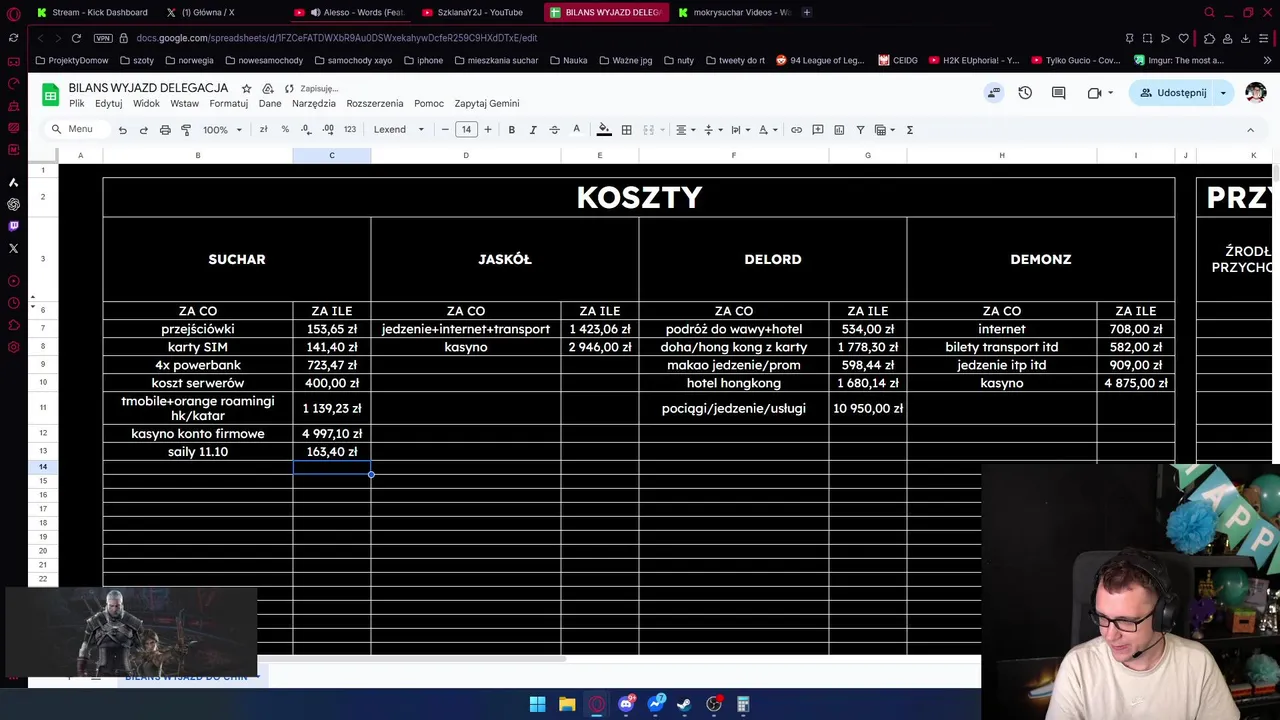
Task: Print the spreadsheet with the printer icon
Action: pyautogui.click(x=165, y=130)
